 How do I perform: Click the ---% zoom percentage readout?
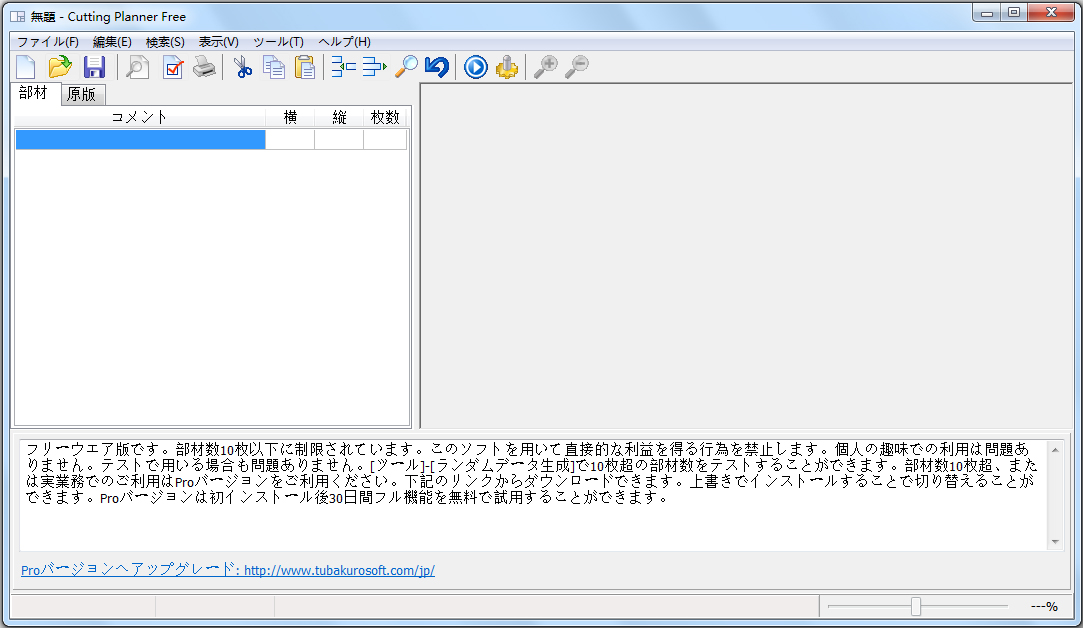pos(1044,607)
